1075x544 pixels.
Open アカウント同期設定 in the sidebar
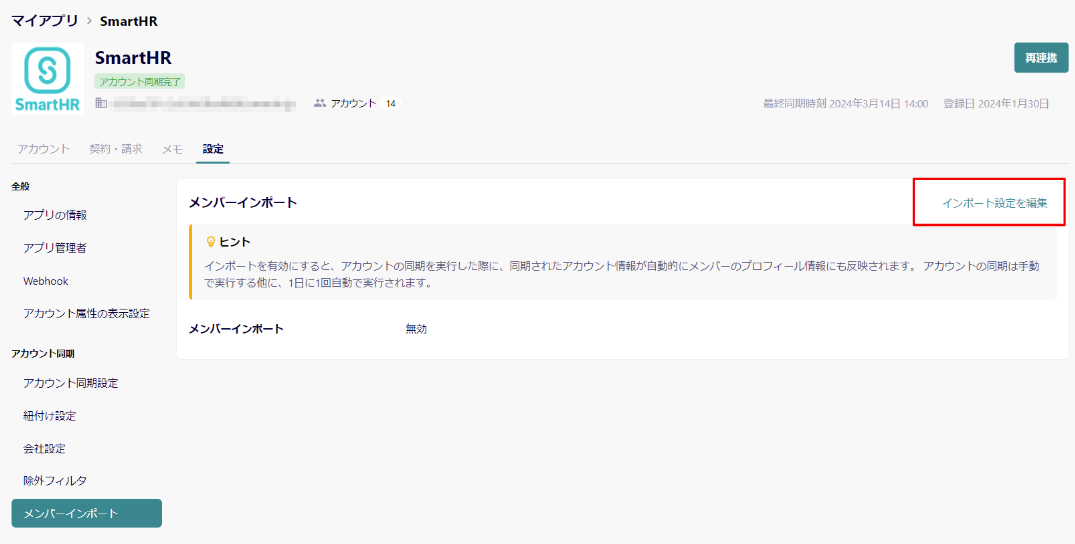71,383
